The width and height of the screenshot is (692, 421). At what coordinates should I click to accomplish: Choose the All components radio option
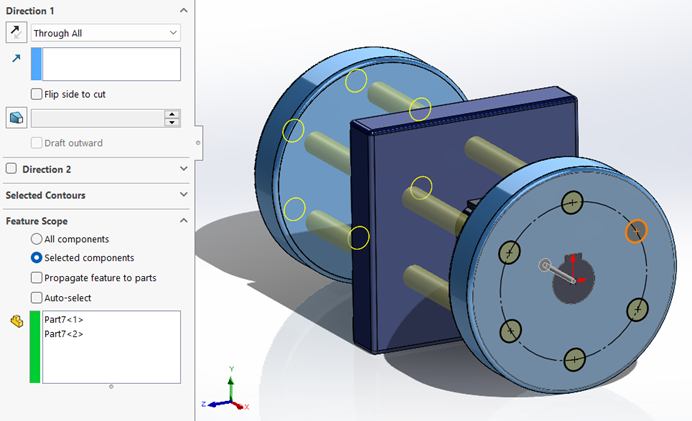click(37, 239)
